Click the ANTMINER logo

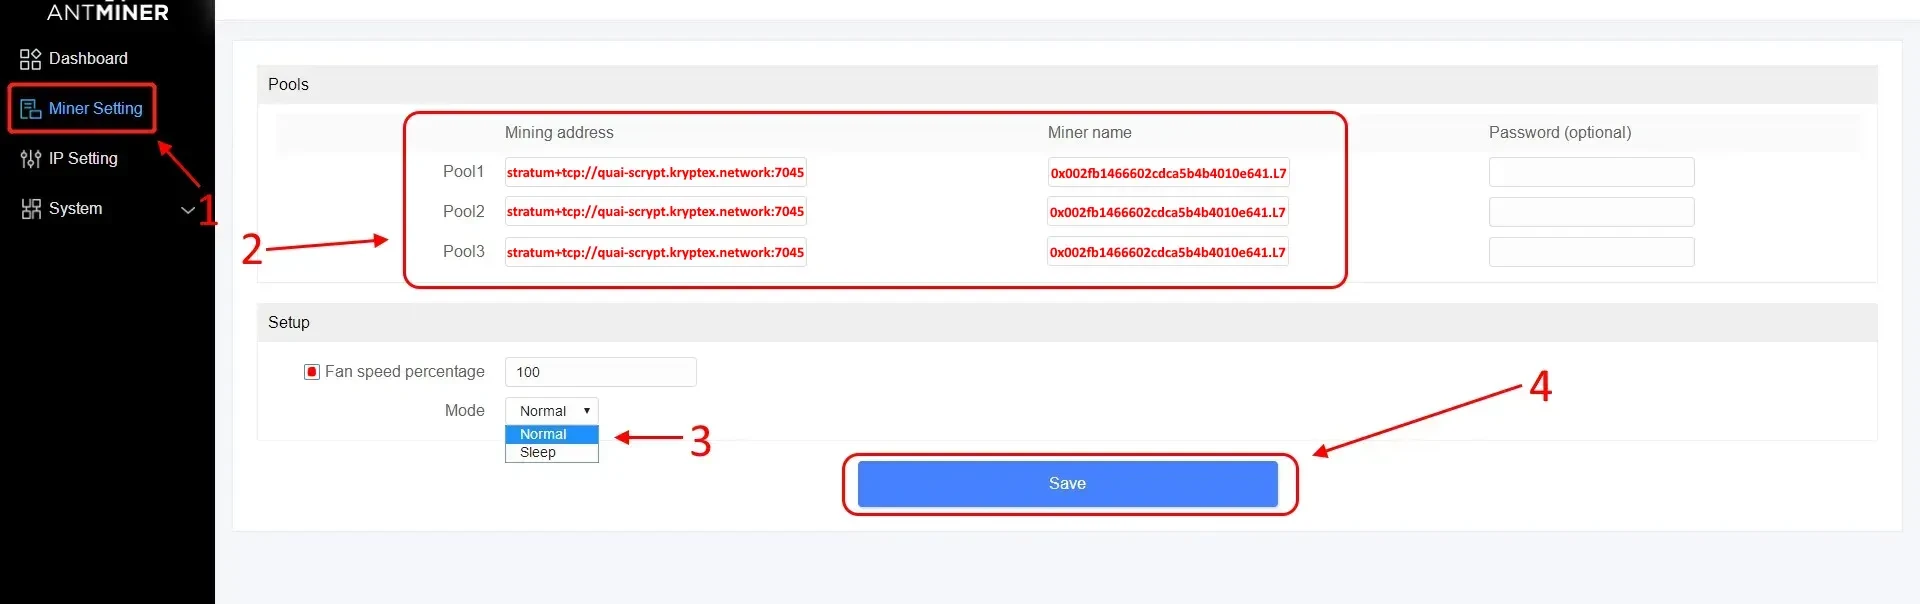[107, 12]
